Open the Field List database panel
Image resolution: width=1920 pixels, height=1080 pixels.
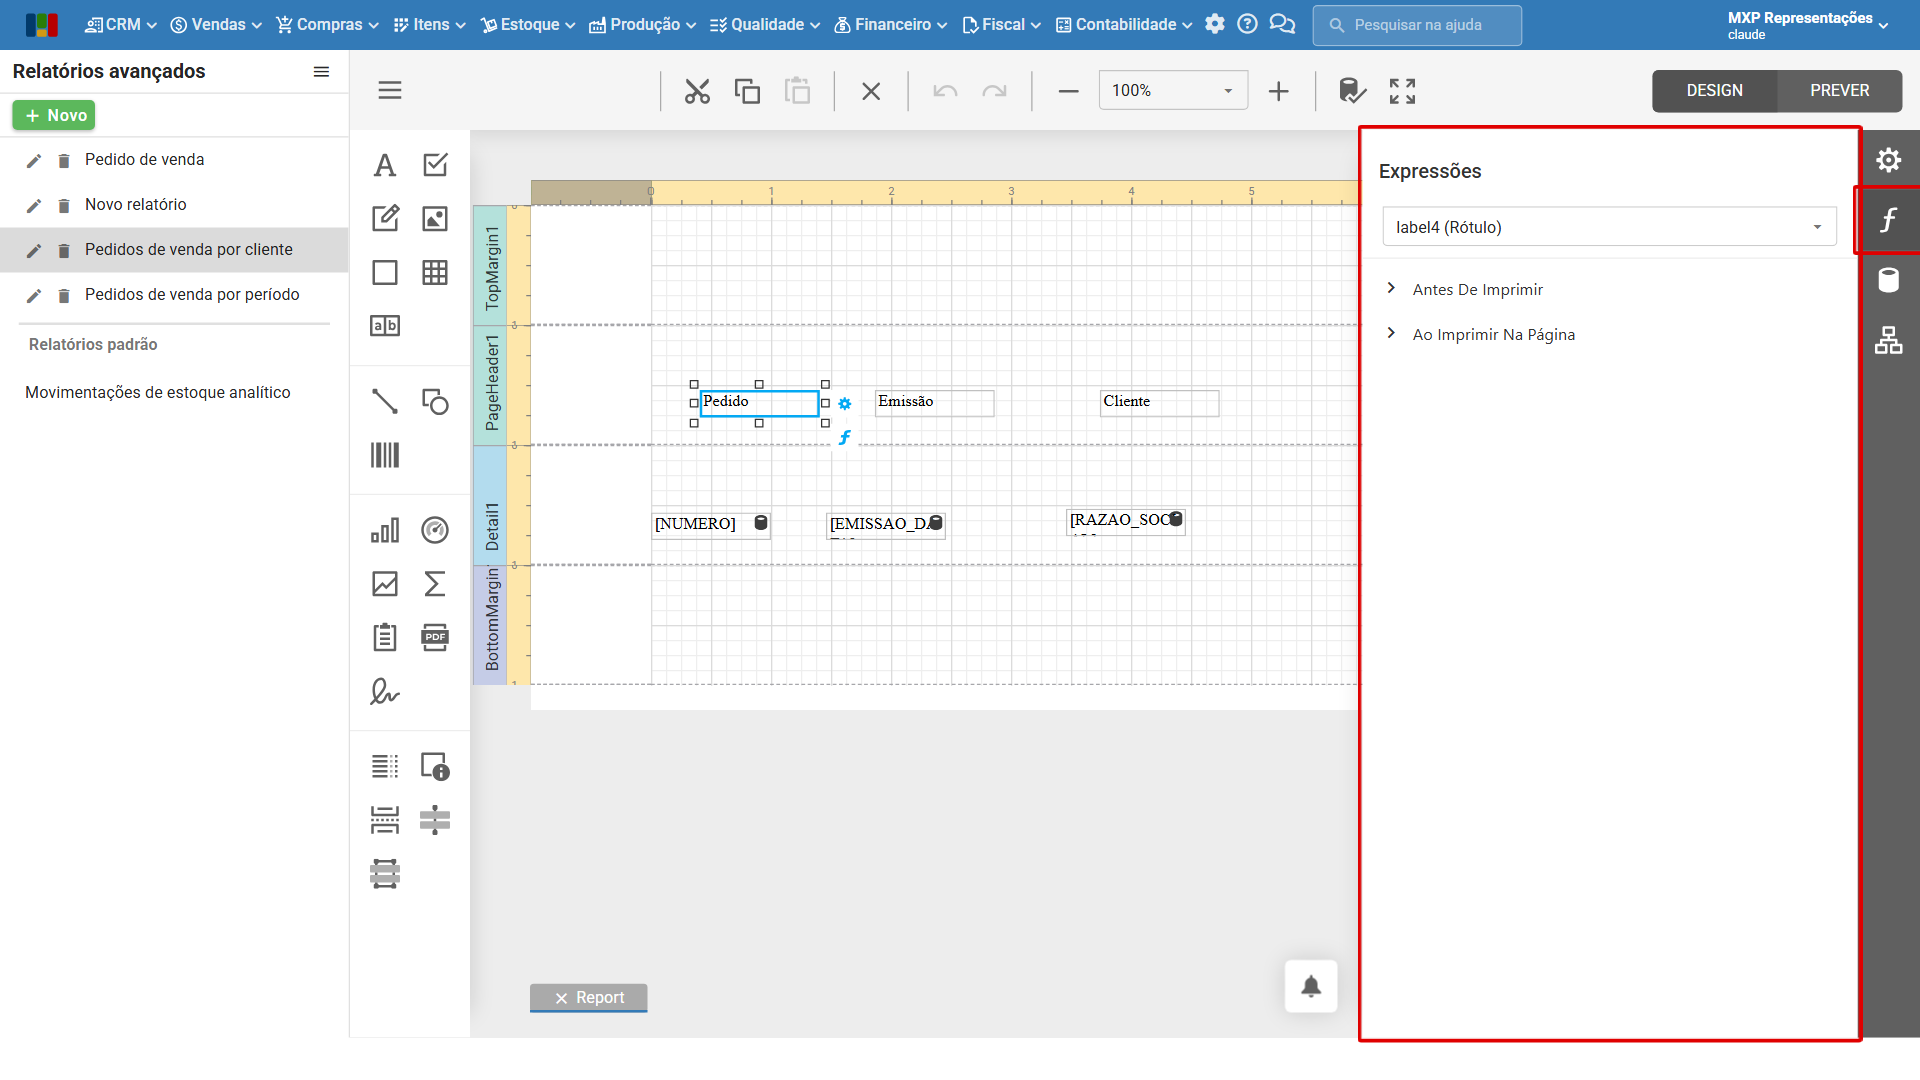tap(1889, 280)
